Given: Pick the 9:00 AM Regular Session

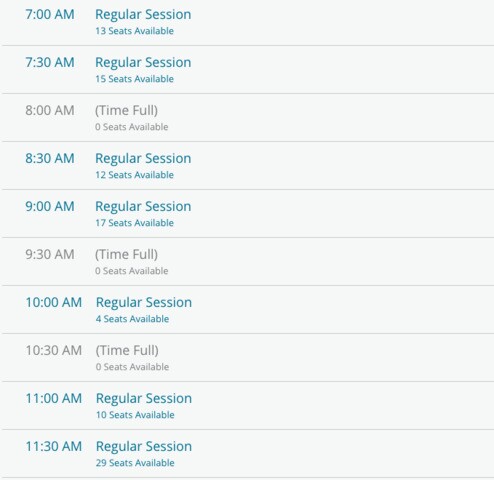Looking at the screenshot, I should tap(248, 214).
